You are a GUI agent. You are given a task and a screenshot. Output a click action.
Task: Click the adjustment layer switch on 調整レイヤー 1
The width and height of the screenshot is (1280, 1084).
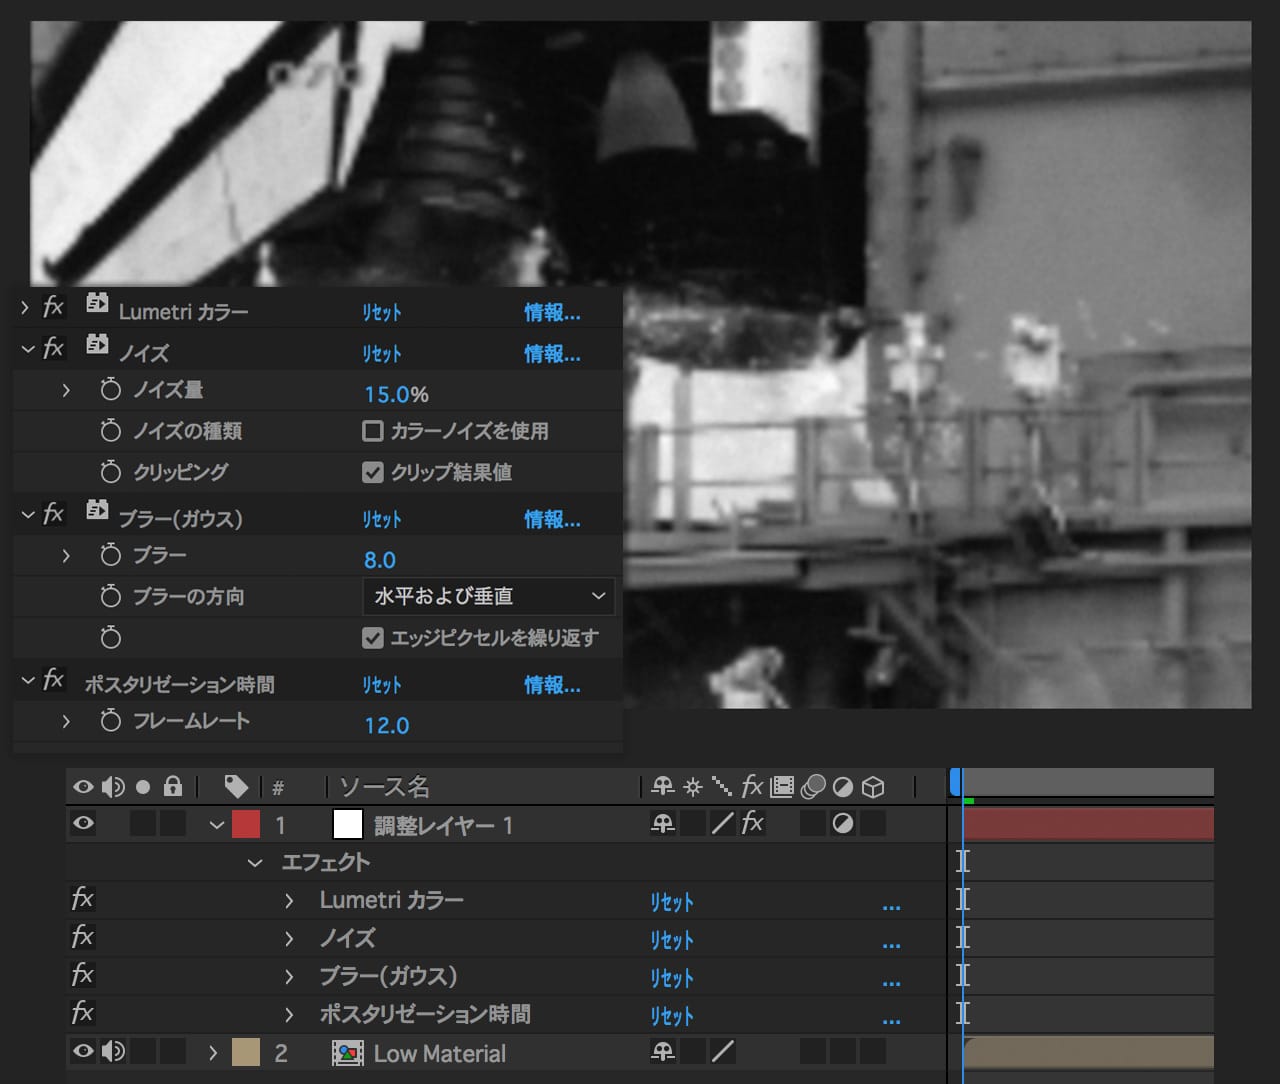pos(843,824)
